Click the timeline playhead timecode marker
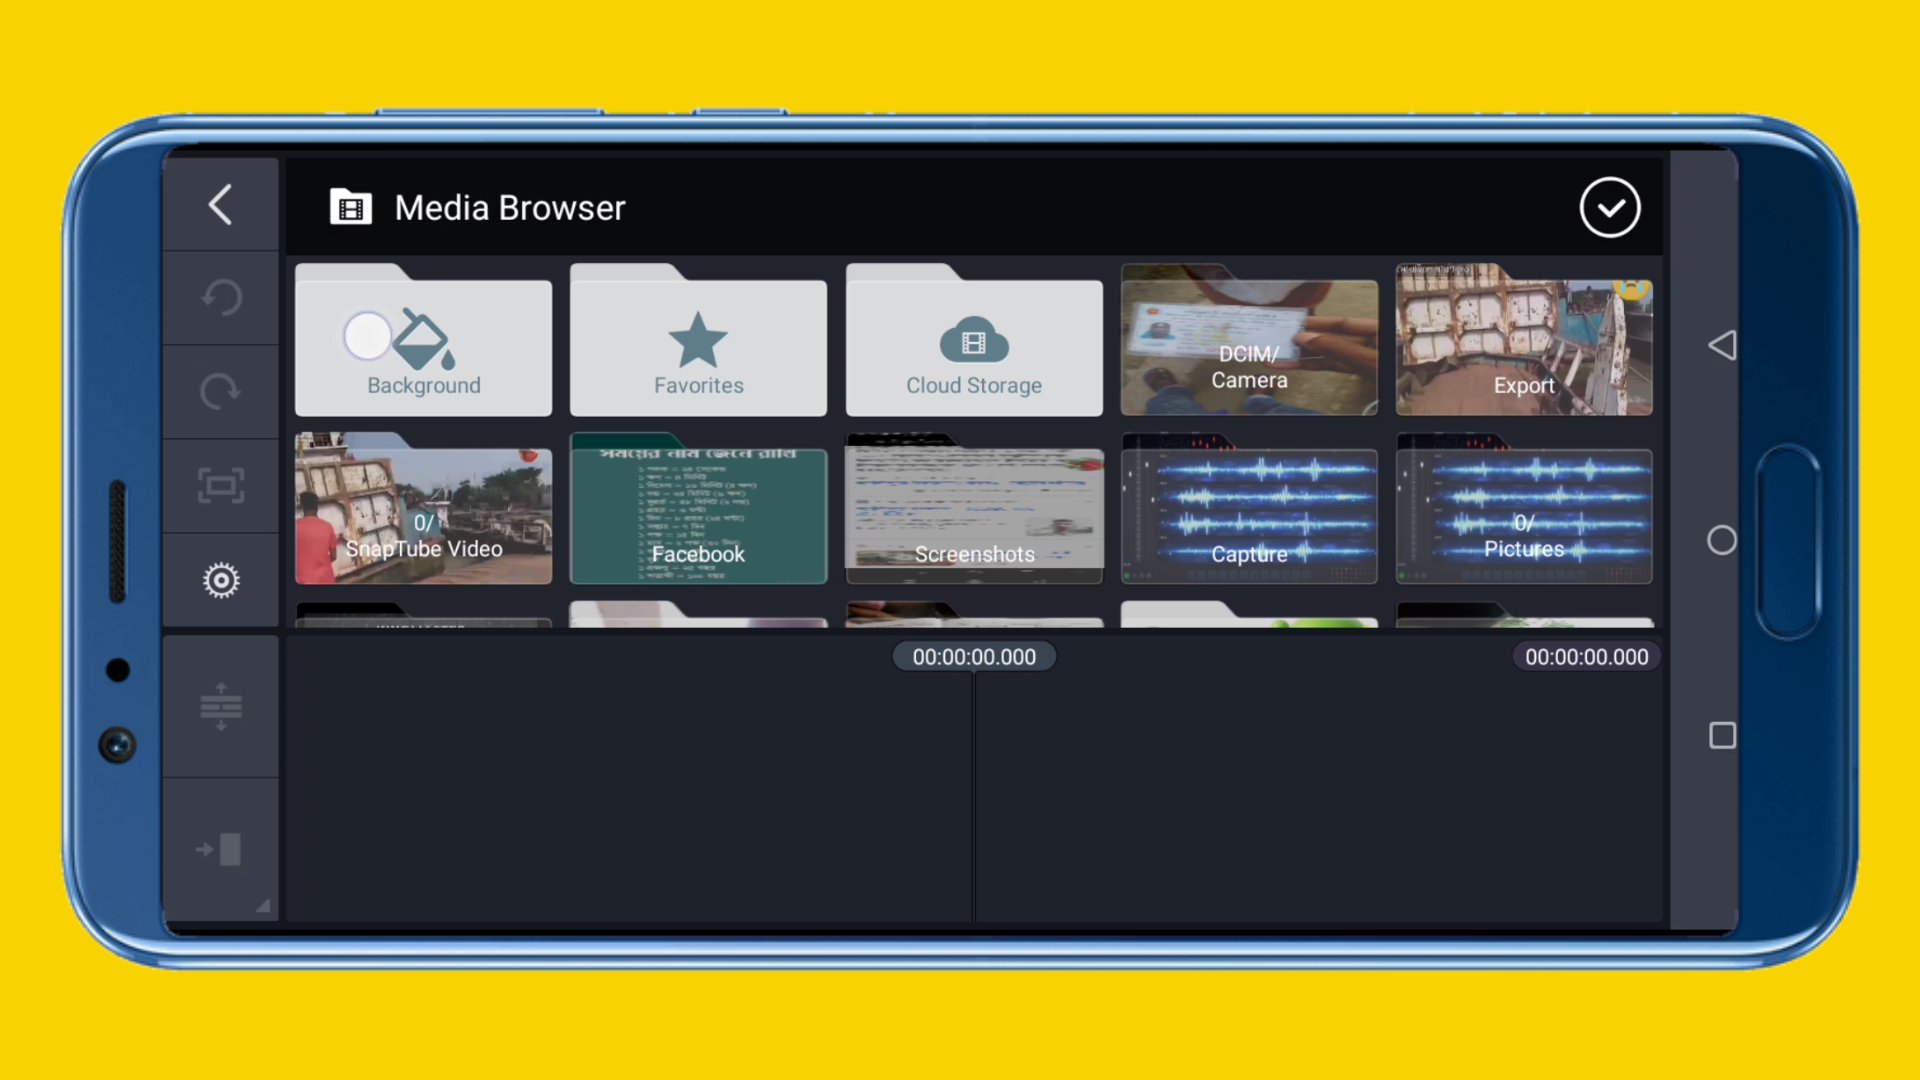Viewport: 1920px width, 1080px height. (974, 657)
